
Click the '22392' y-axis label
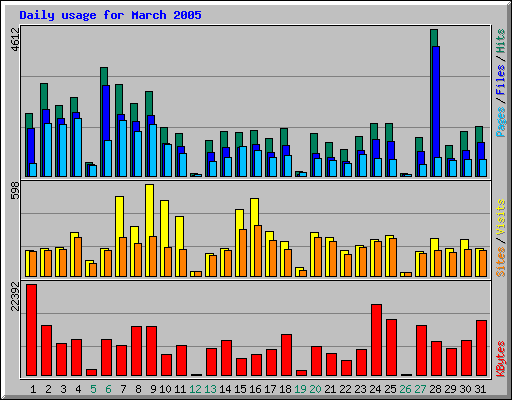click(15, 296)
